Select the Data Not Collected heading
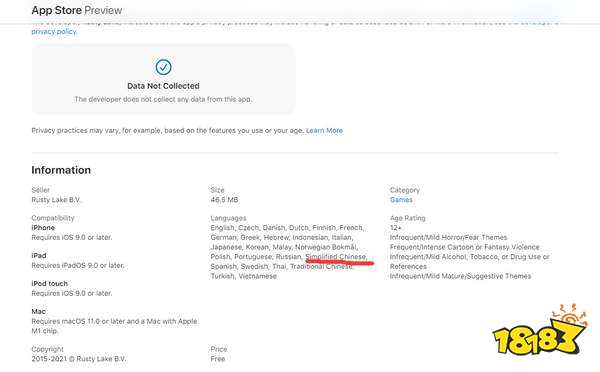The width and height of the screenshot is (600, 372). point(163,86)
